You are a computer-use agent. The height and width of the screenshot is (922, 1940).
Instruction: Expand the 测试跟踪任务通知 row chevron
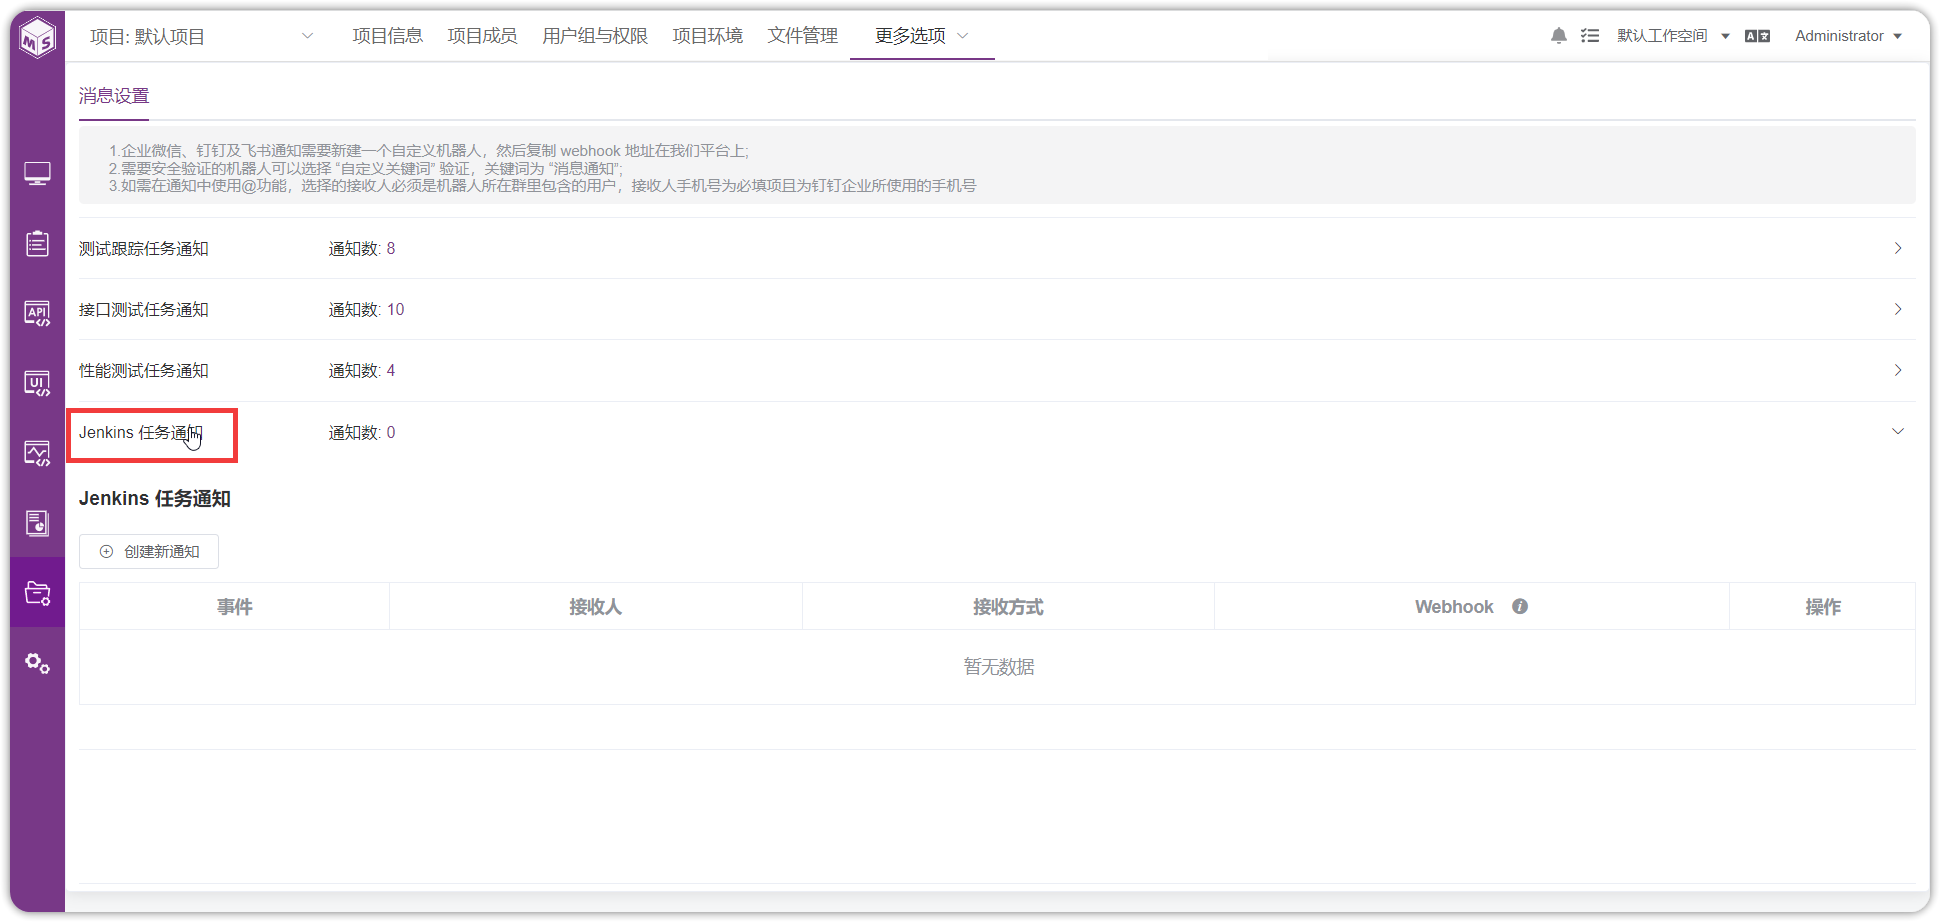click(1897, 248)
